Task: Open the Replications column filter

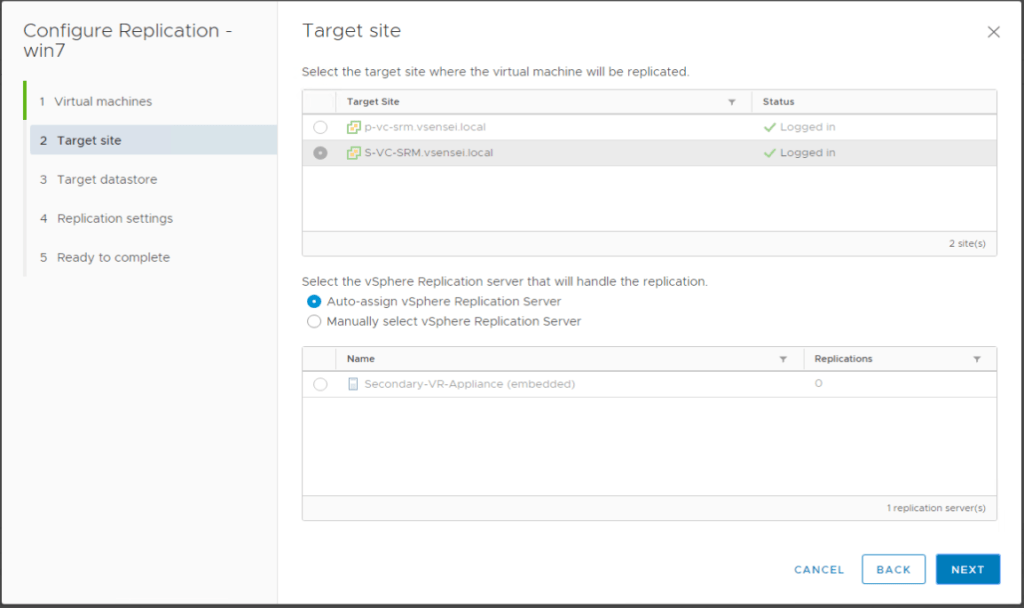Action: 976,359
